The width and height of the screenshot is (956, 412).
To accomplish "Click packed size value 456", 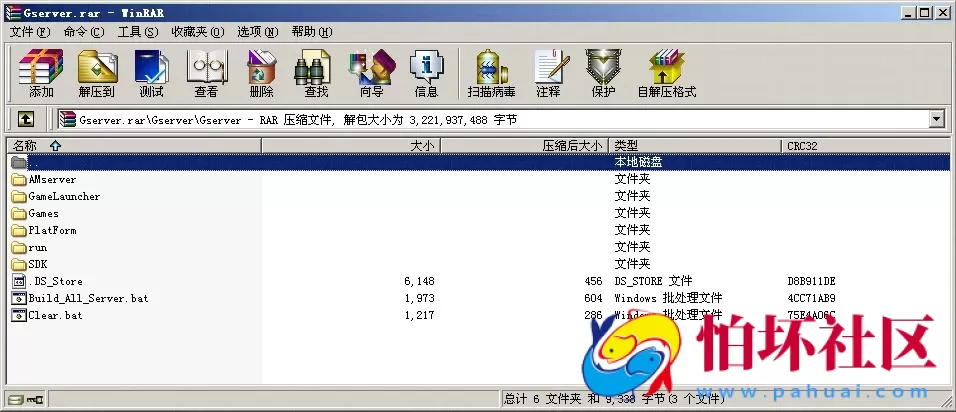I will pos(593,281).
